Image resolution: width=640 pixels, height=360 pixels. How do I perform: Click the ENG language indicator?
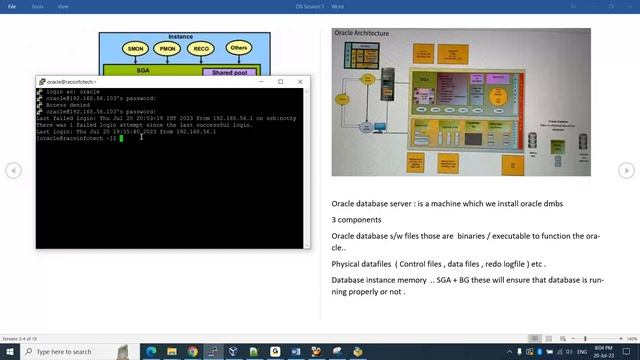click(x=582, y=352)
